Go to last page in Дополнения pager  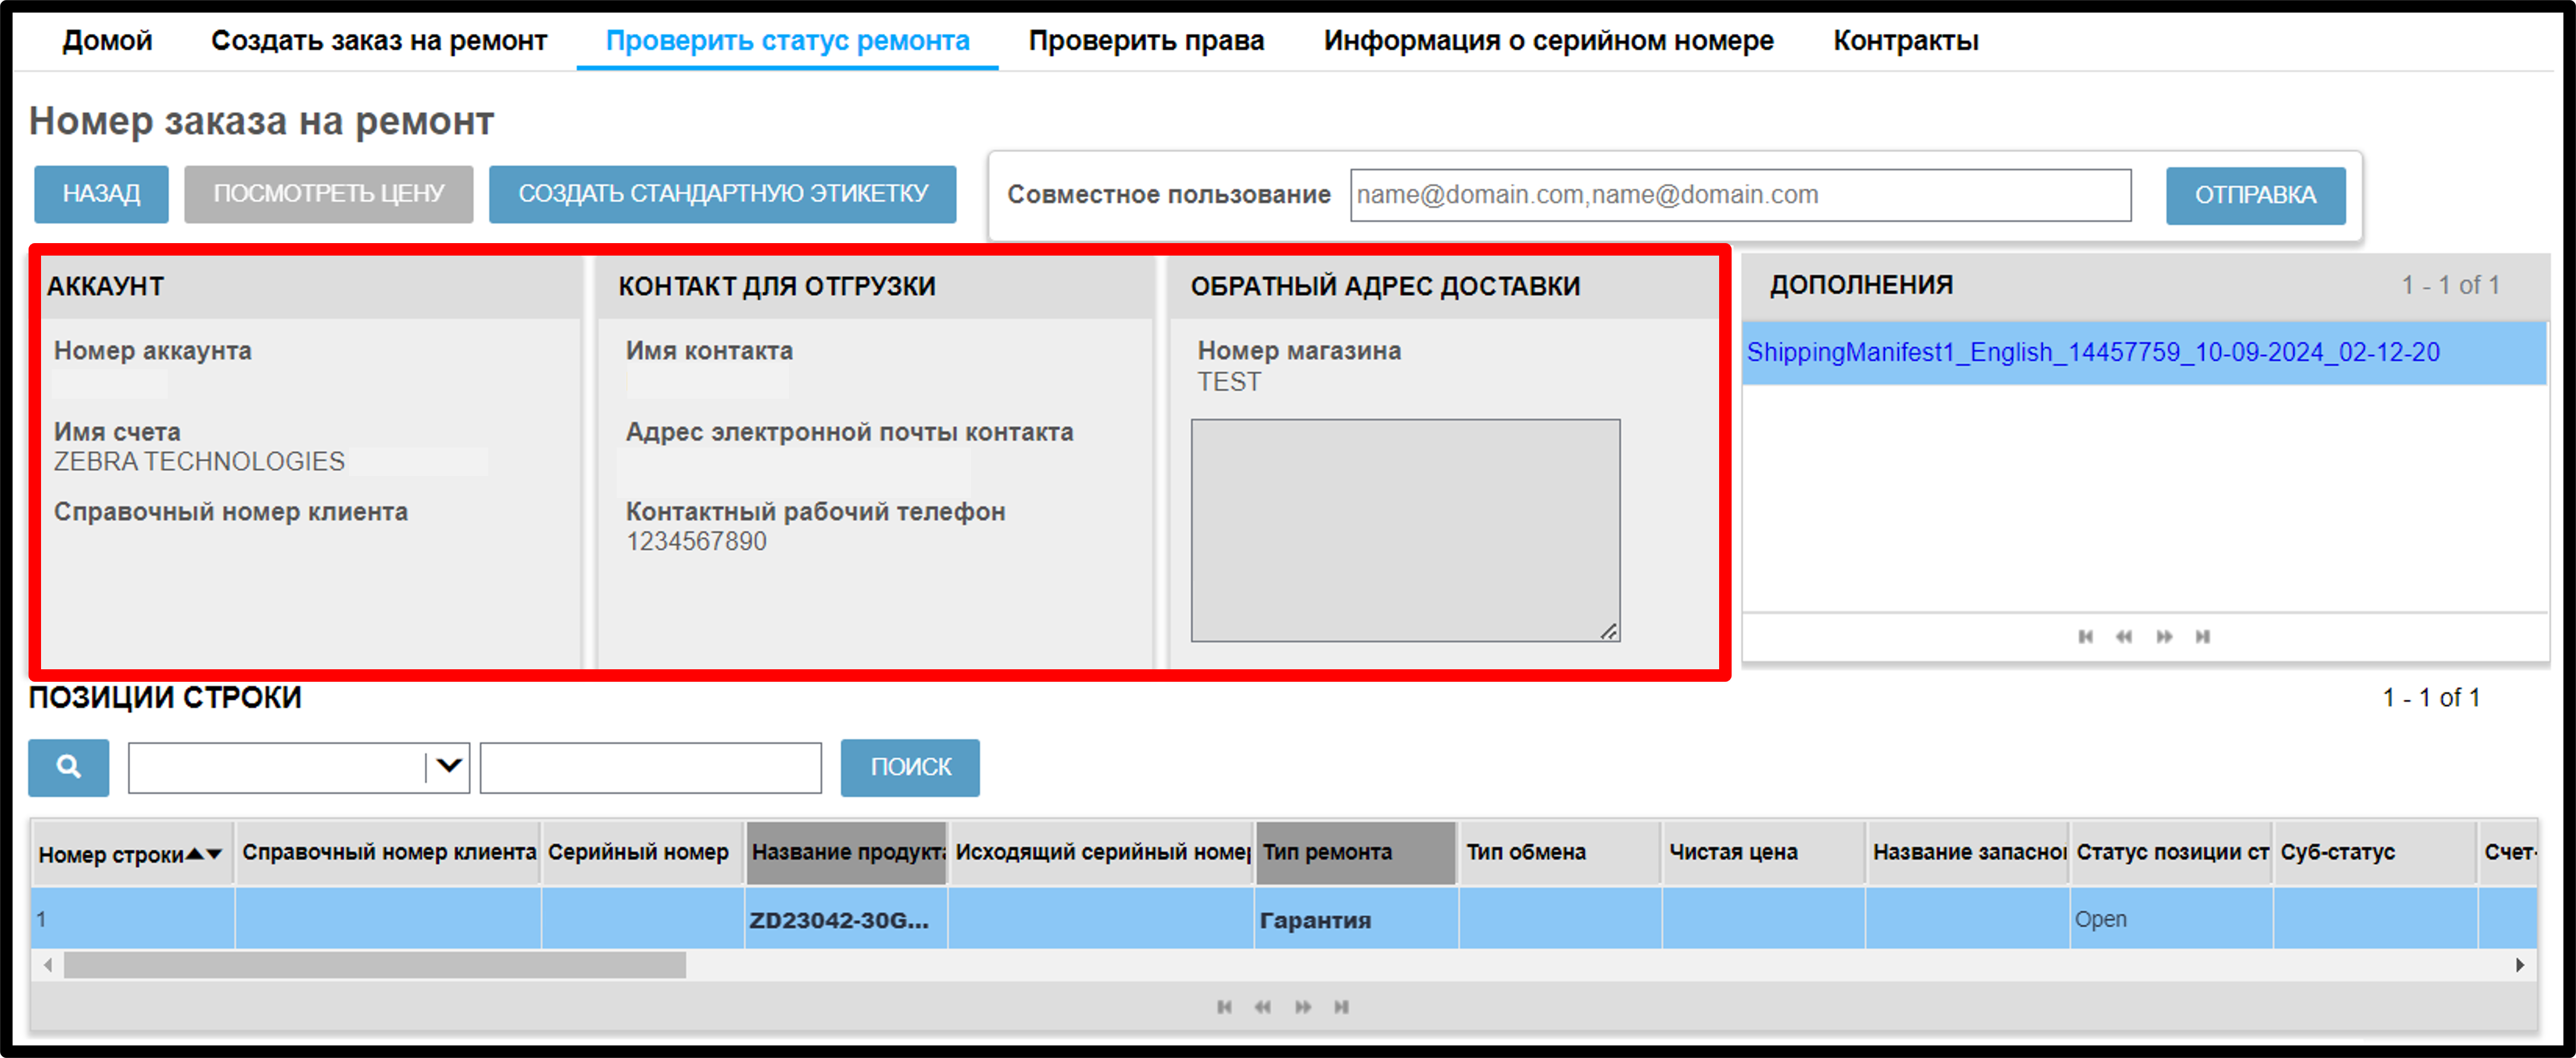[x=2202, y=636]
